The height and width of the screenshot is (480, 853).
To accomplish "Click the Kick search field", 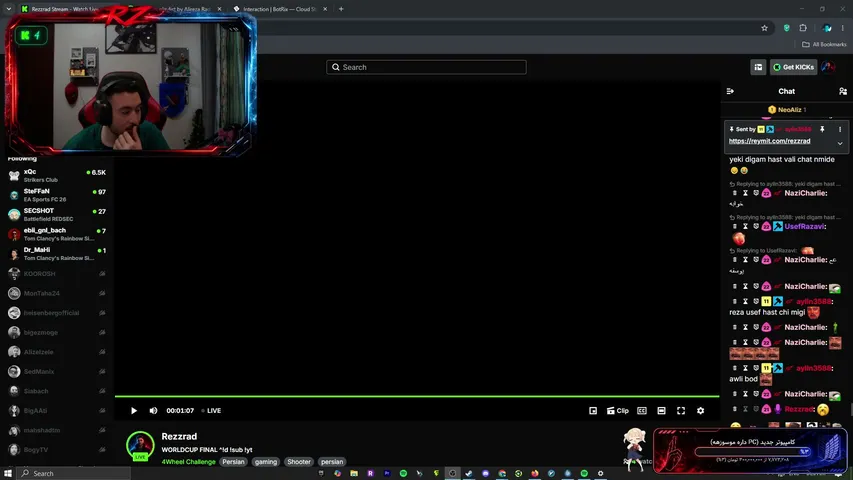I will (x=426, y=67).
